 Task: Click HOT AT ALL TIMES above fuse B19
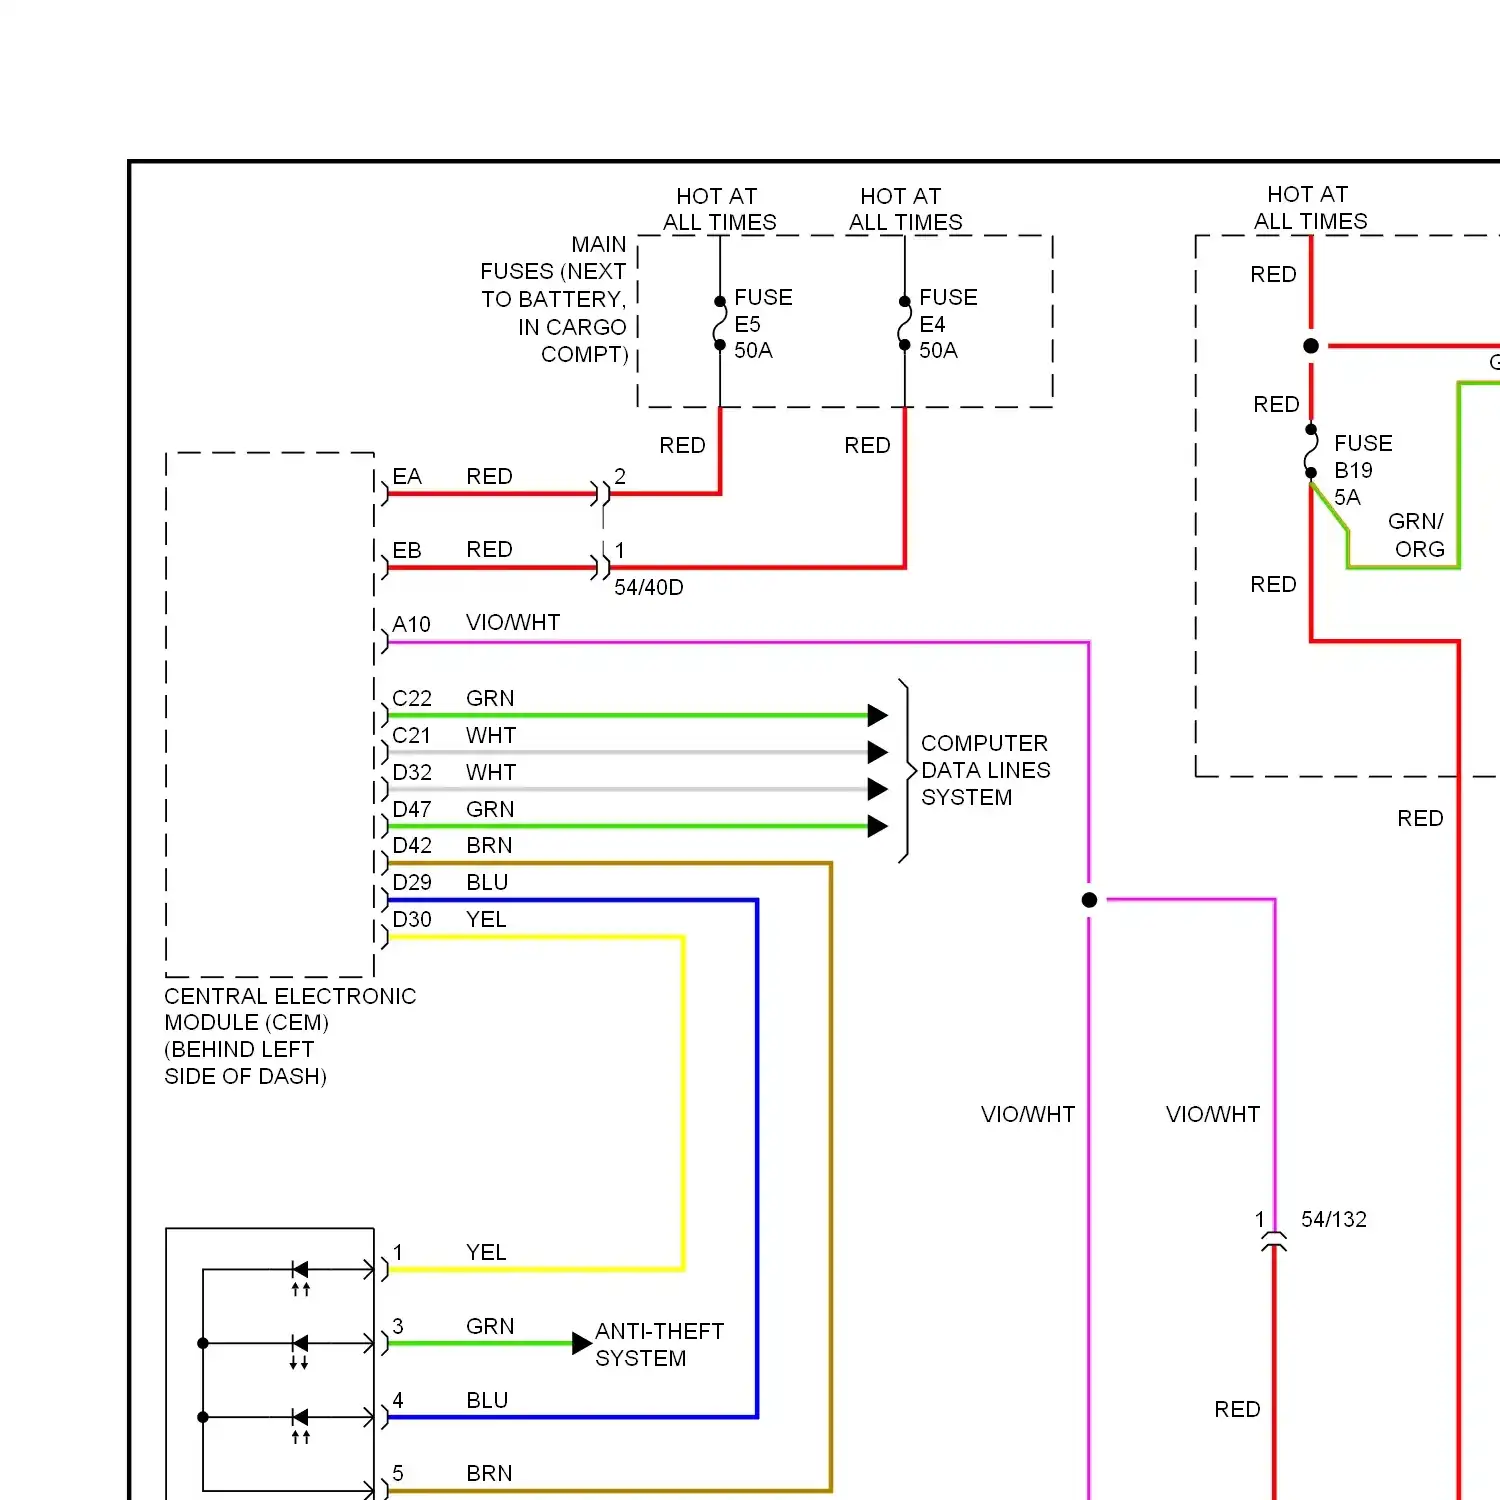(1310, 207)
